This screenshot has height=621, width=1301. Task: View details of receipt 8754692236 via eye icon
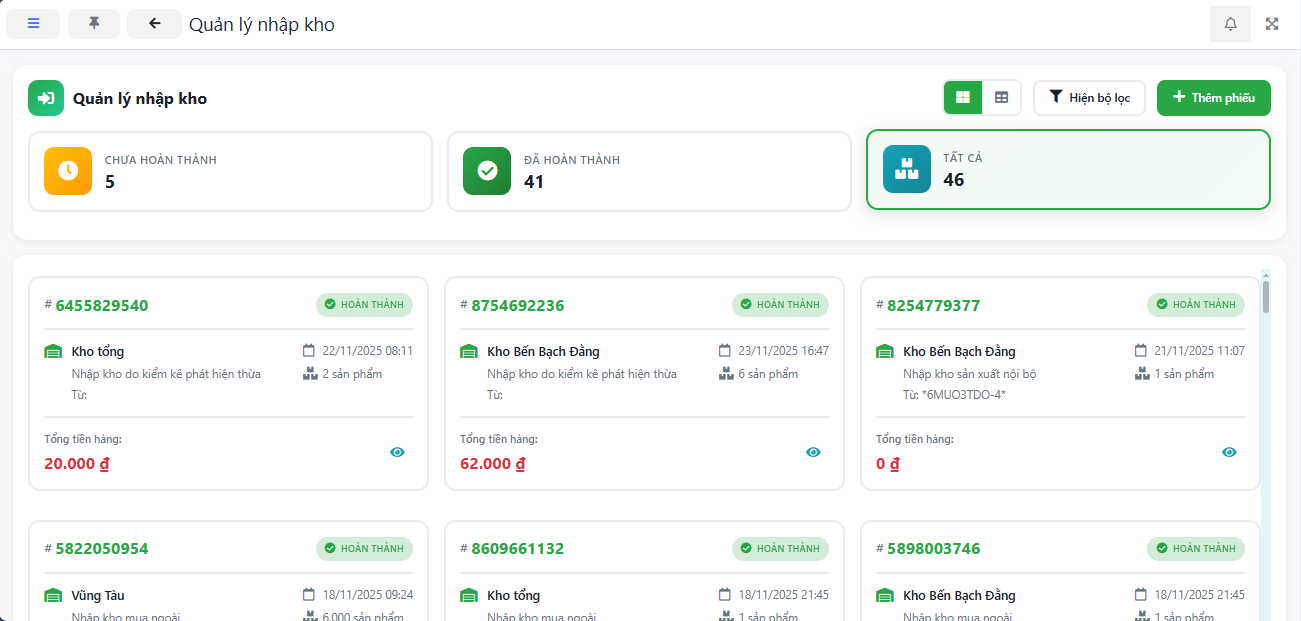coord(813,452)
